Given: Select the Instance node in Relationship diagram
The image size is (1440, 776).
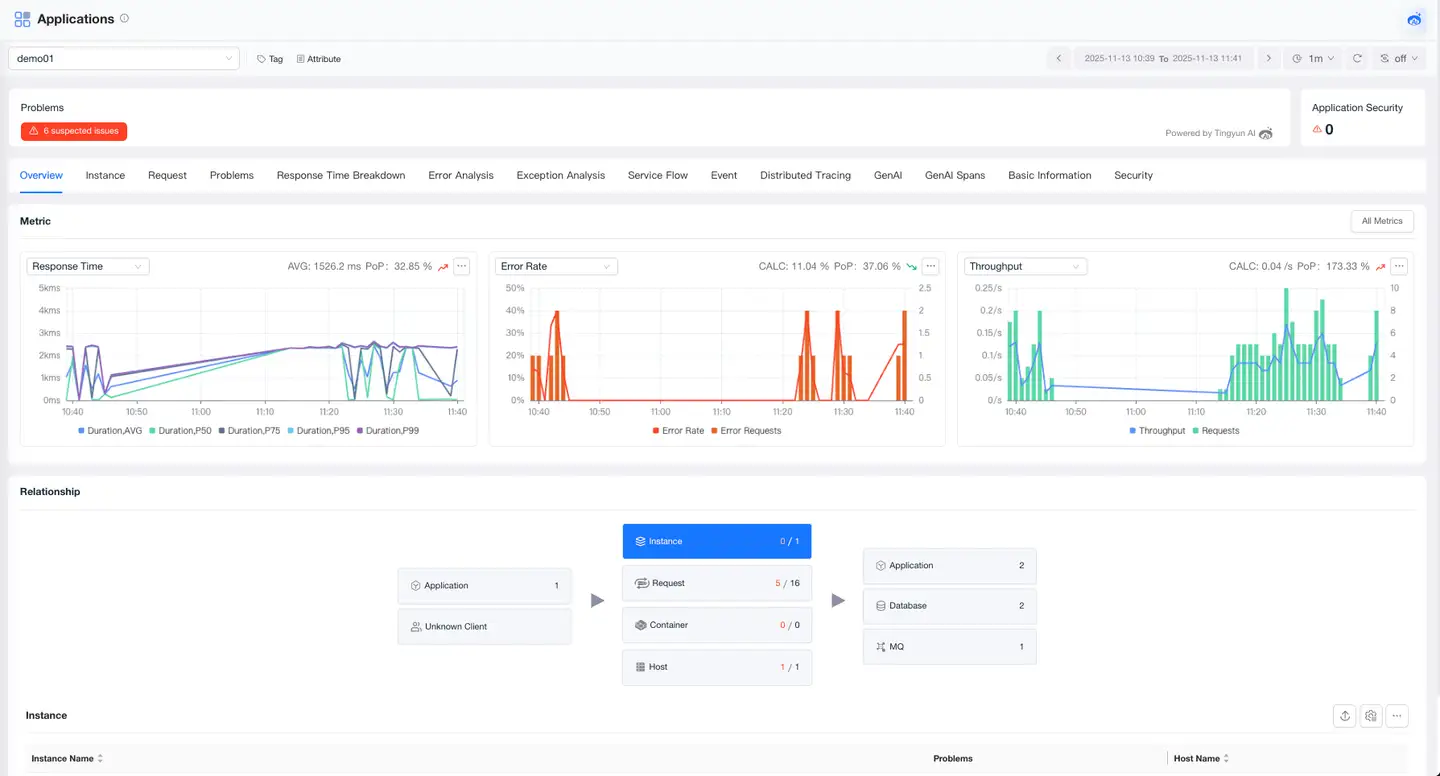Looking at the screenshot, I should [x=716, y=541].
